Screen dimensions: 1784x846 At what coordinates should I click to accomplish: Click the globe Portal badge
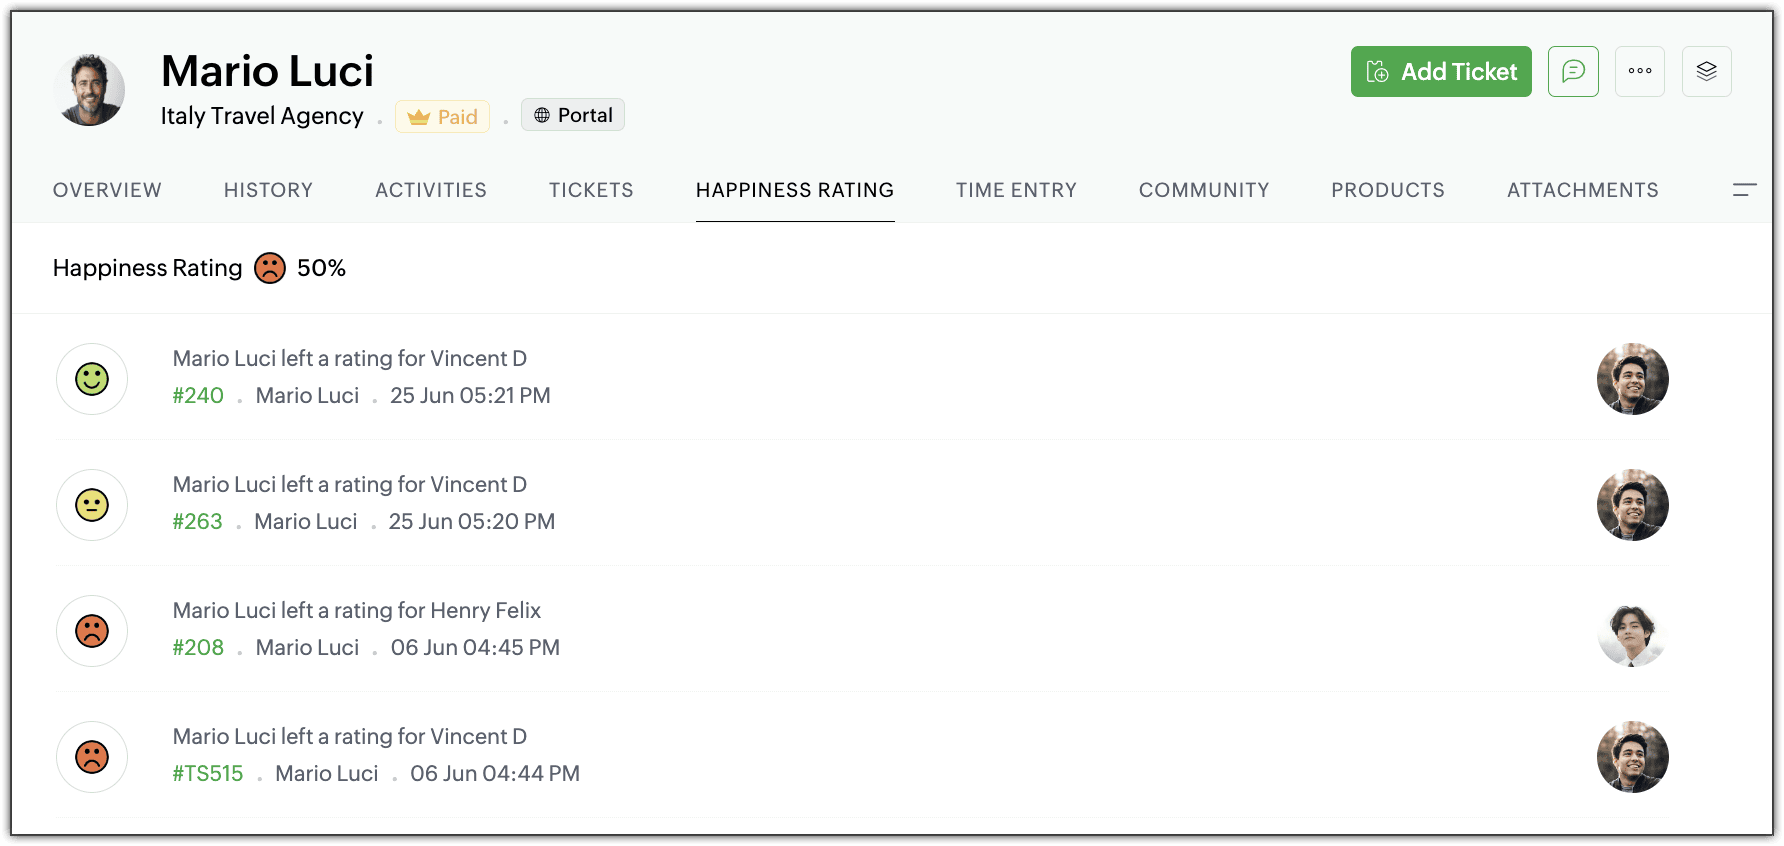(573, 115)
